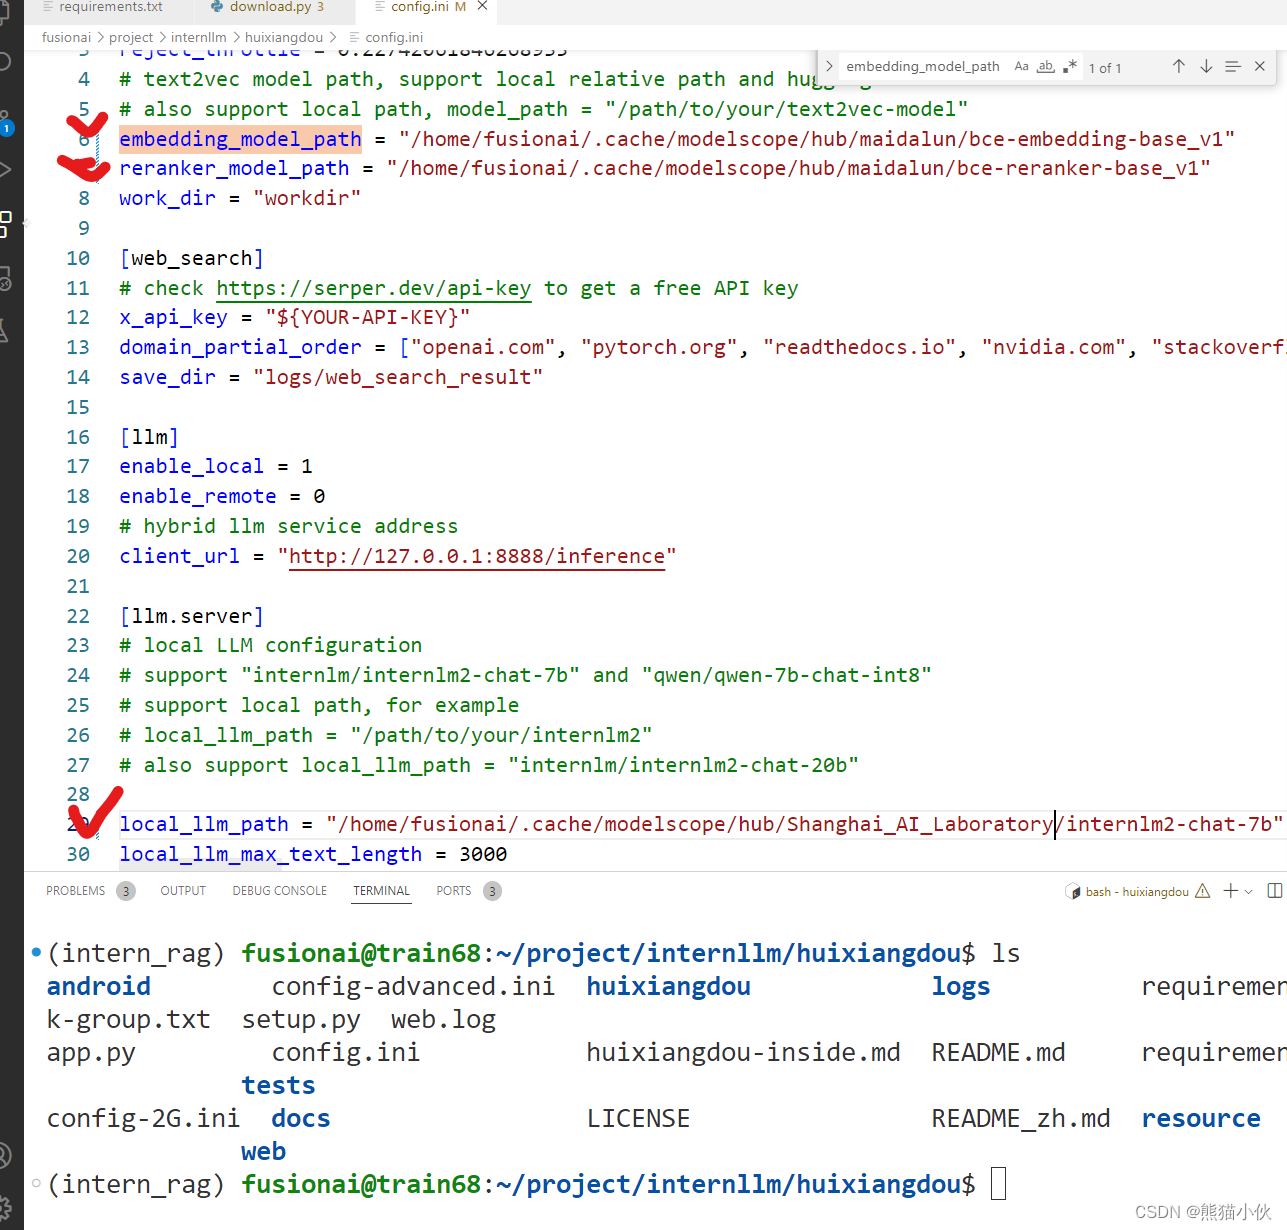Image resolution: width=1287 pixels, height=1230 pixels.
Task: Click the reranker_model_path key
Action: 234,168
